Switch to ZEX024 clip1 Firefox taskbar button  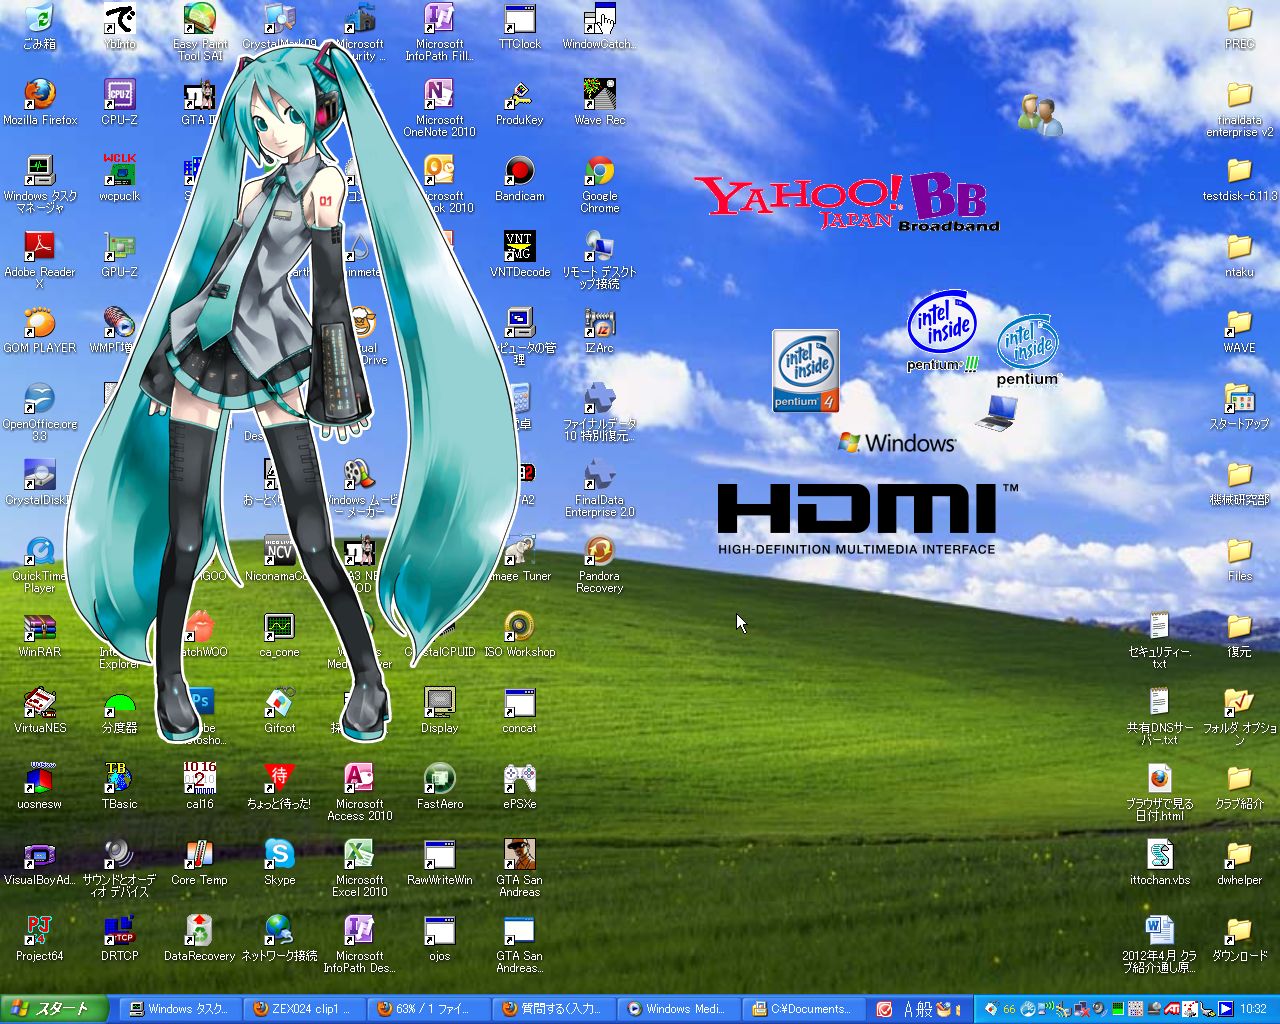click(307, 1009)
